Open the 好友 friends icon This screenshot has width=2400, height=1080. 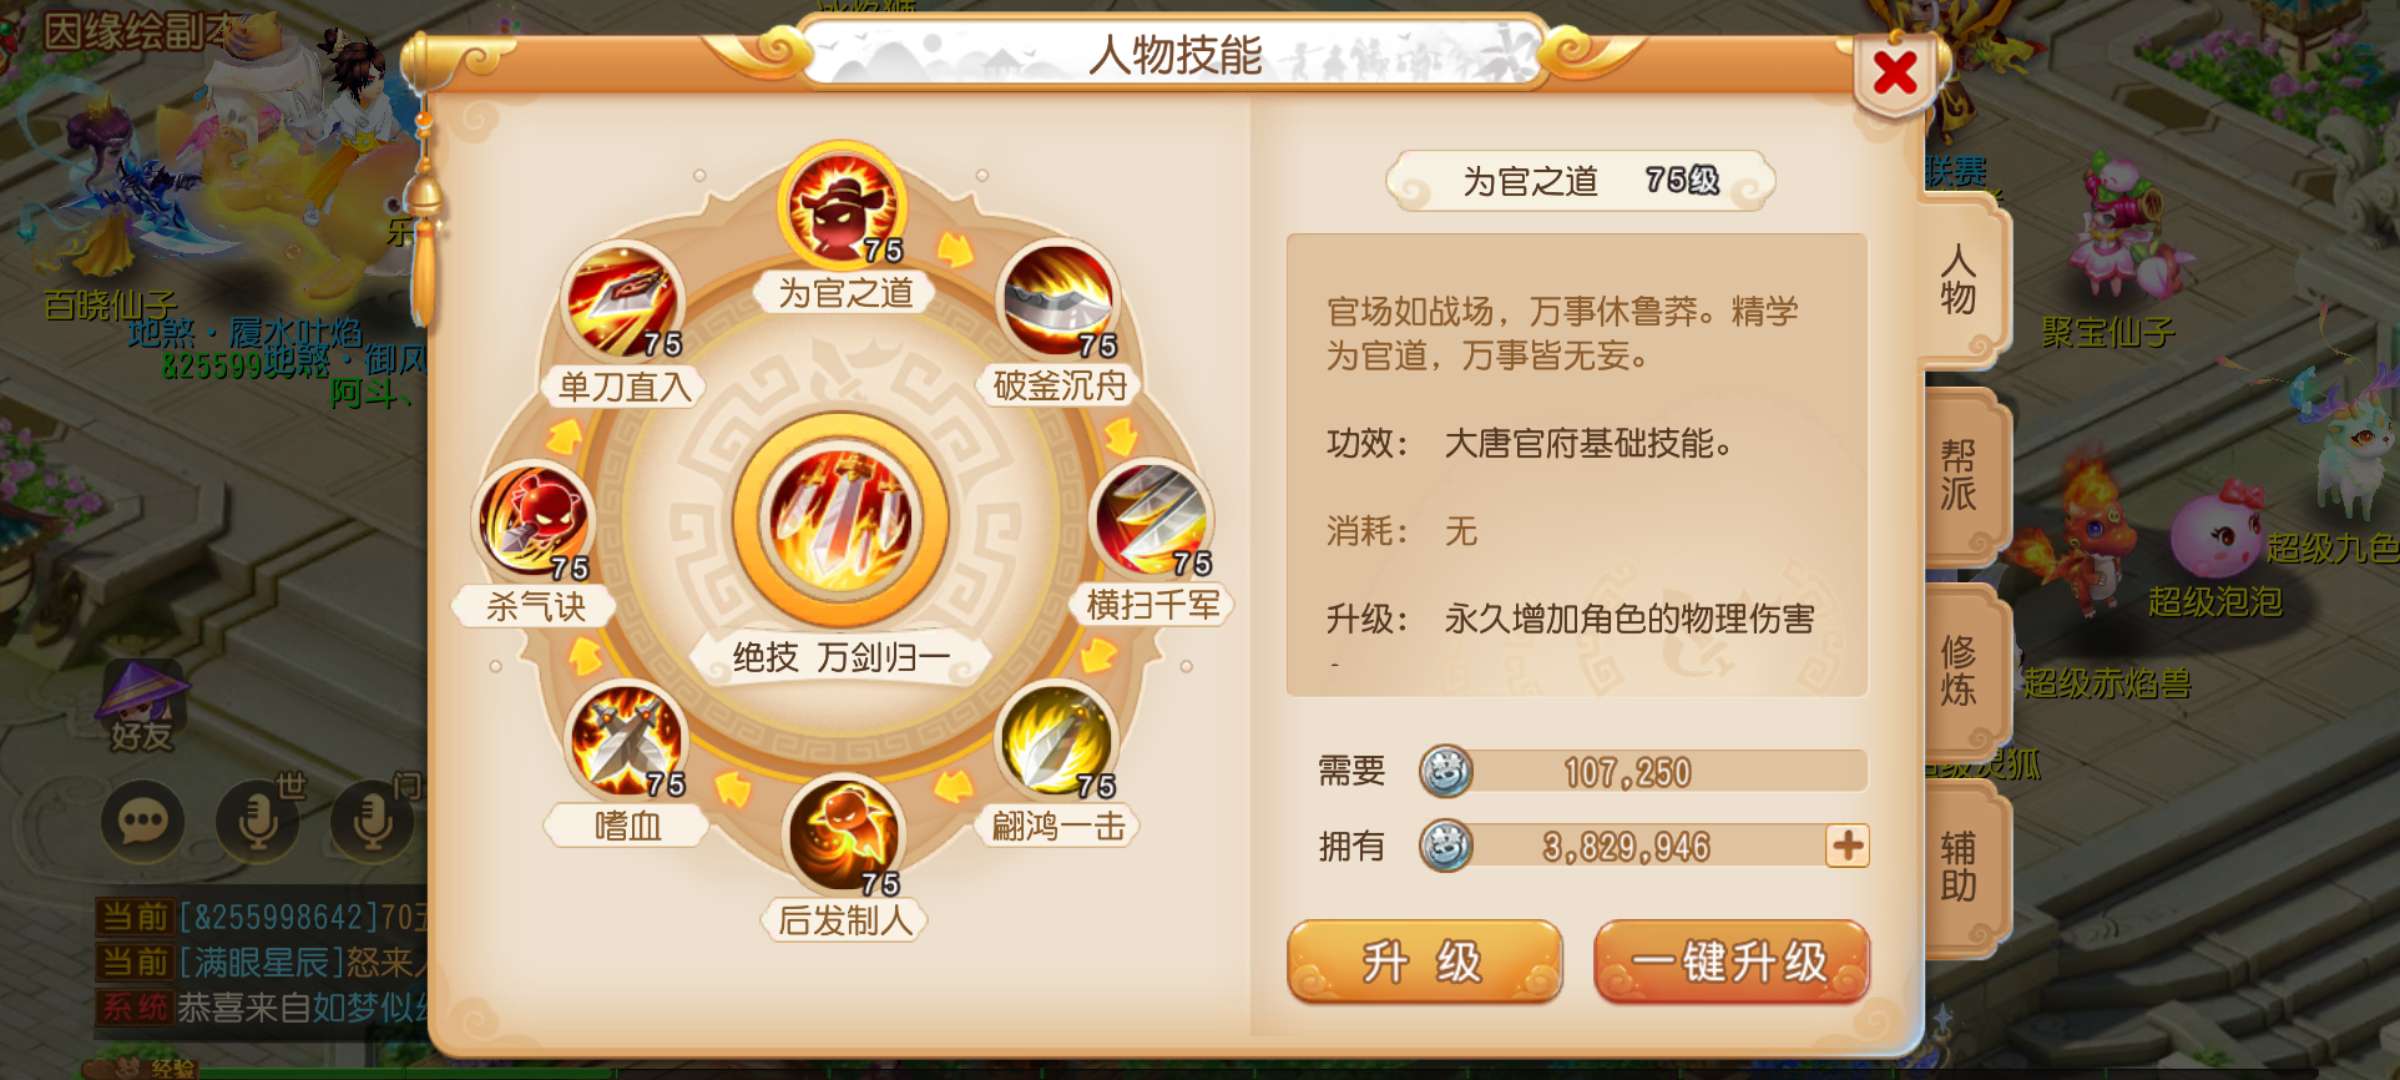tap(141, 707)
